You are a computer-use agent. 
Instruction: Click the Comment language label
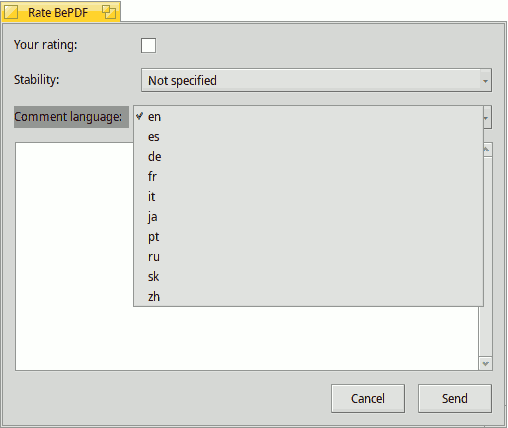[x=68, y=117]
